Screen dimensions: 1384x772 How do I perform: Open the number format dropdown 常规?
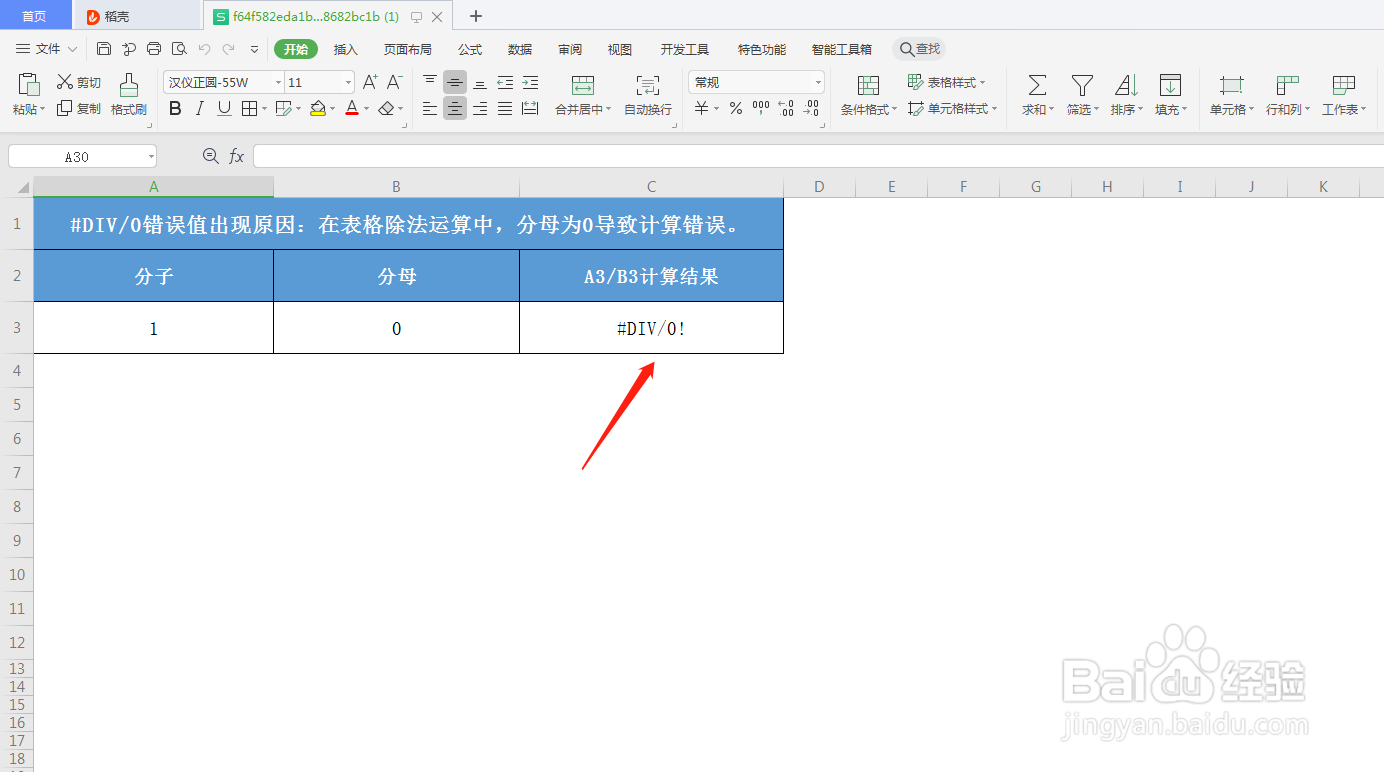coord(818,83)
